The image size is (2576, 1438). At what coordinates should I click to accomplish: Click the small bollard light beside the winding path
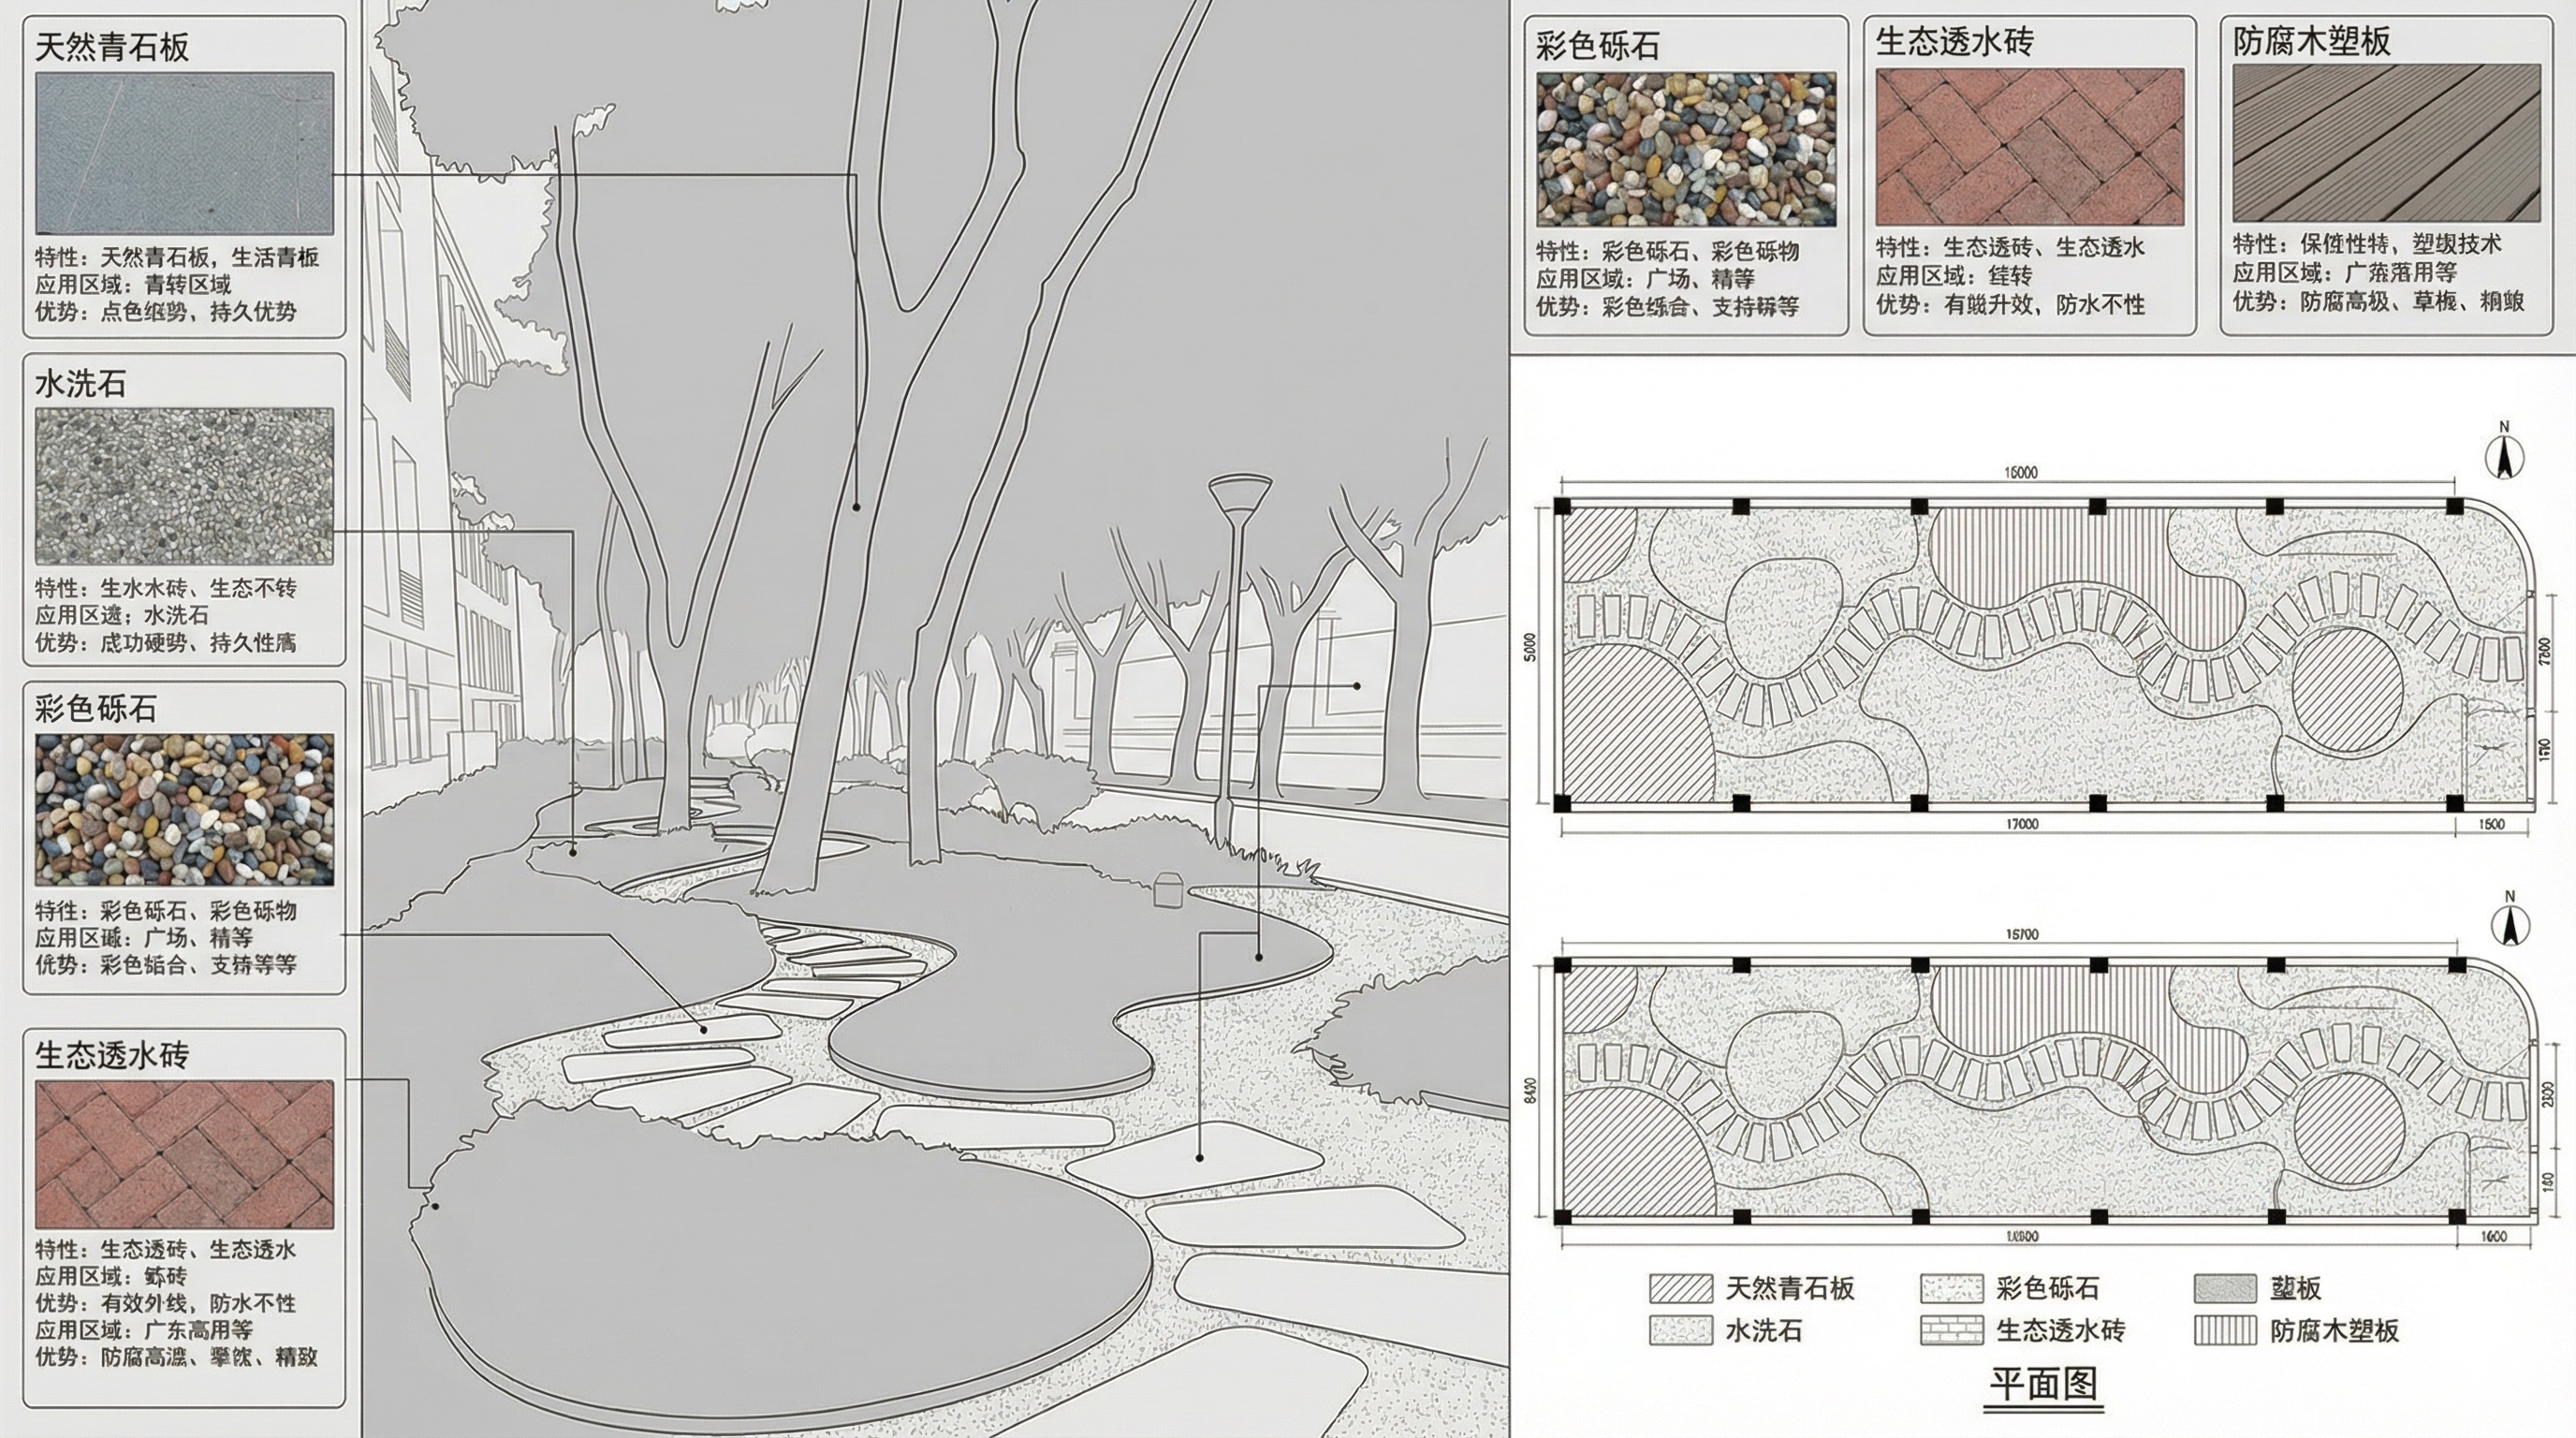(x=1168, y=889)
